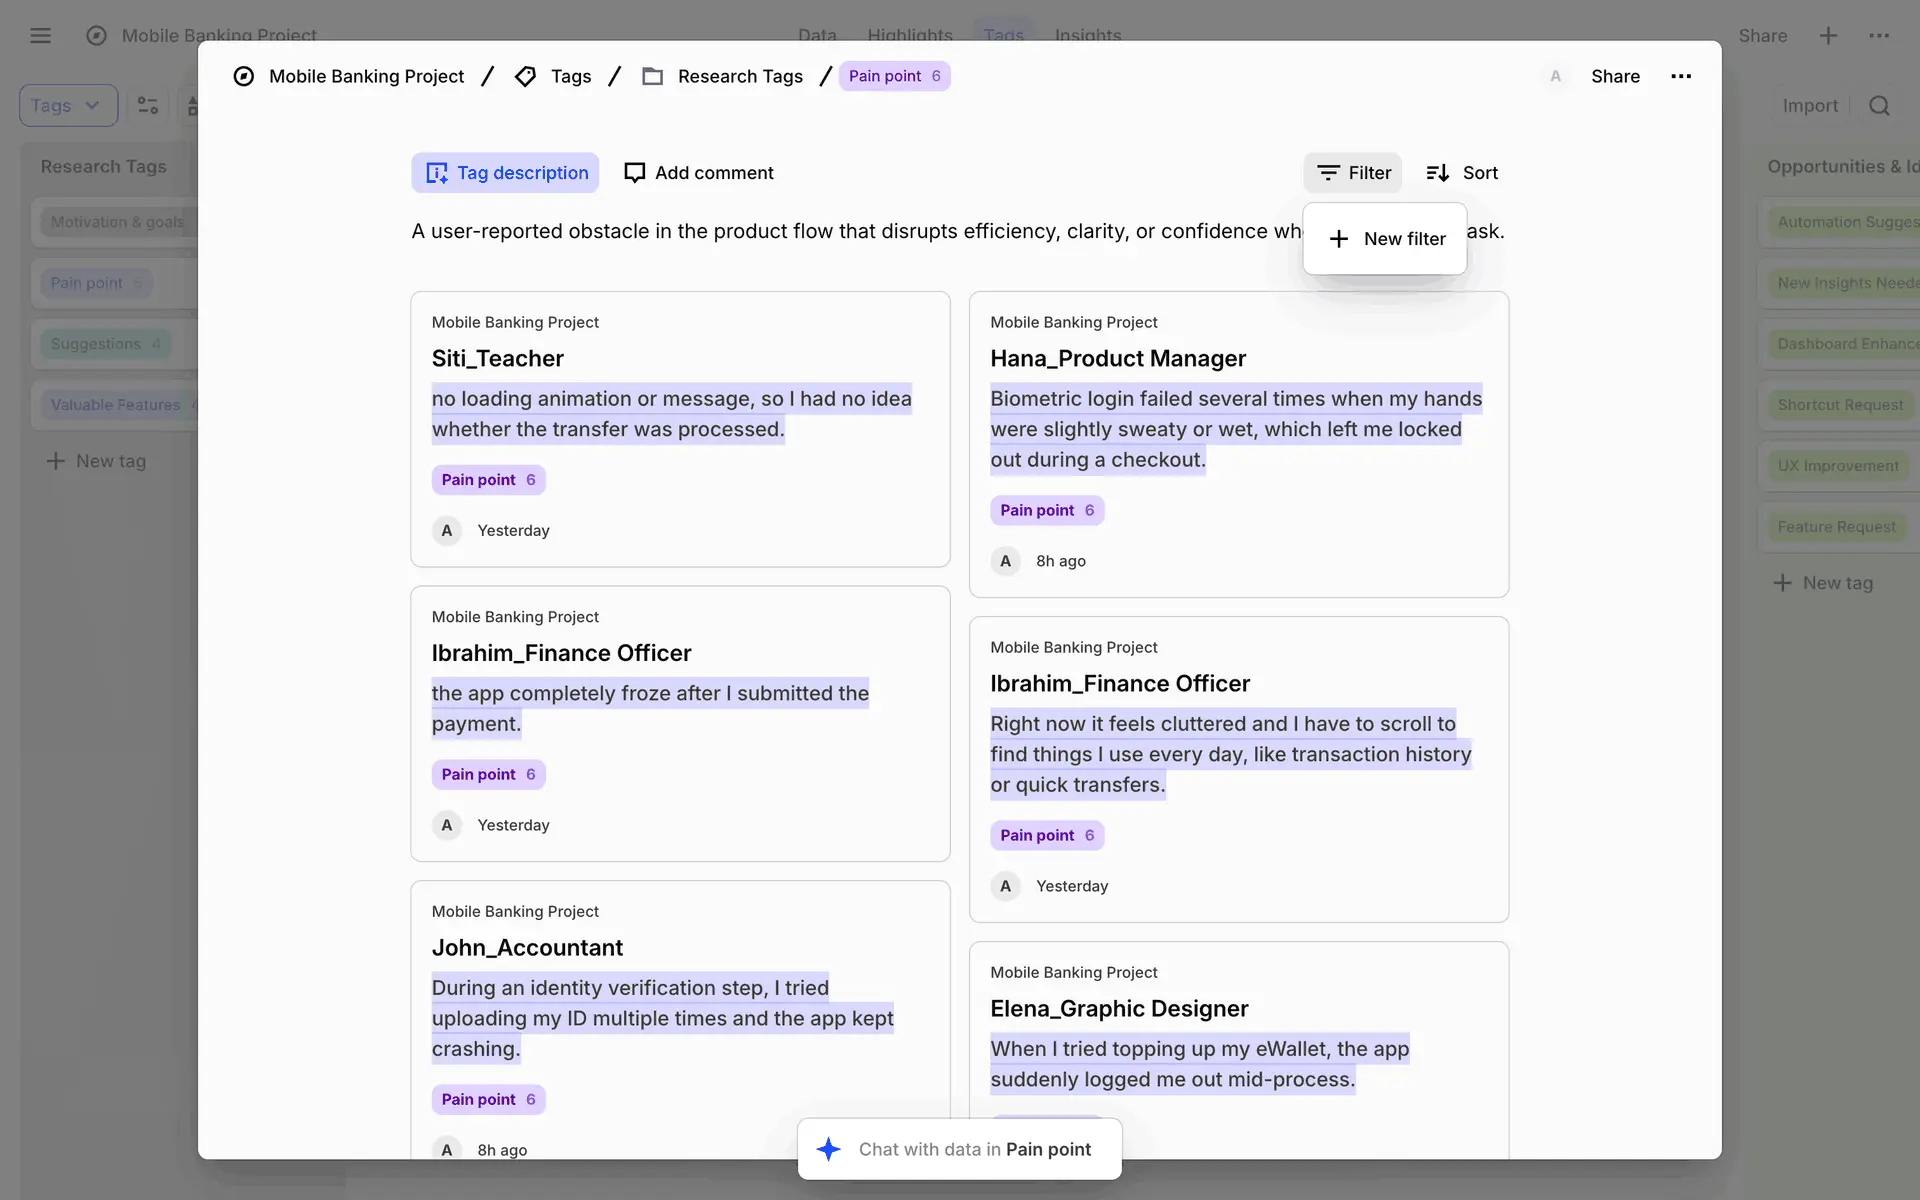Screen dimensions: 1920x1200
Task: Click the Share button in modal
Action: tap(1615, 76)
